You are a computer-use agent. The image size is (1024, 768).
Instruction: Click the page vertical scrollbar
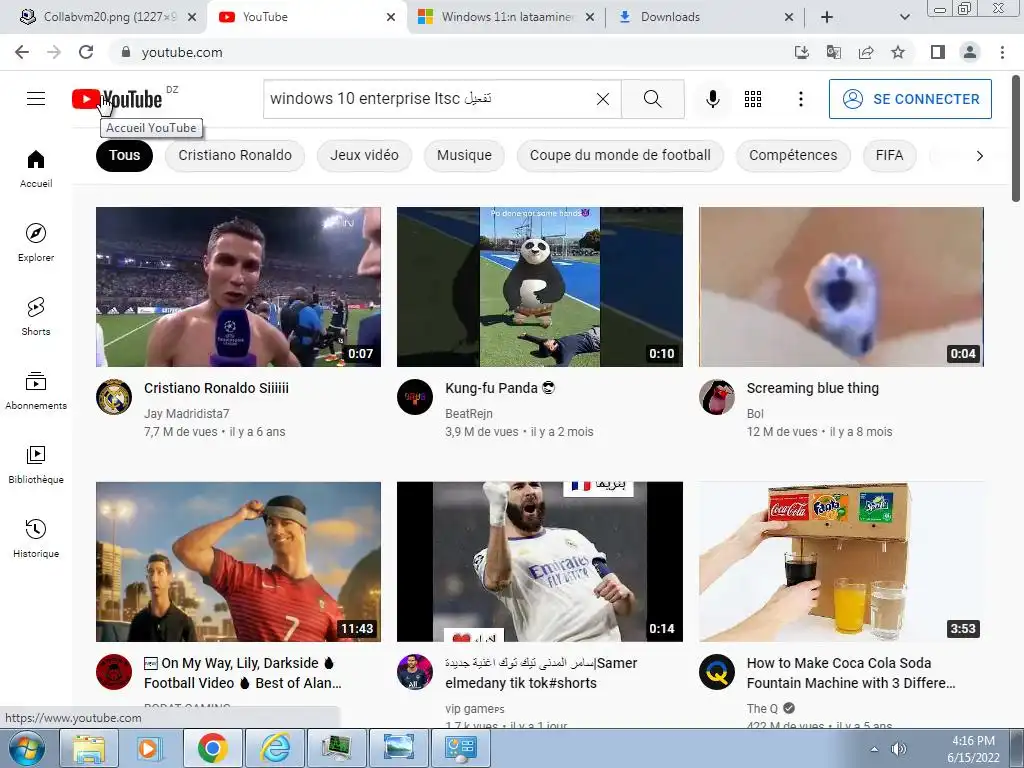pyautogui.click(x=1016, y=139)
